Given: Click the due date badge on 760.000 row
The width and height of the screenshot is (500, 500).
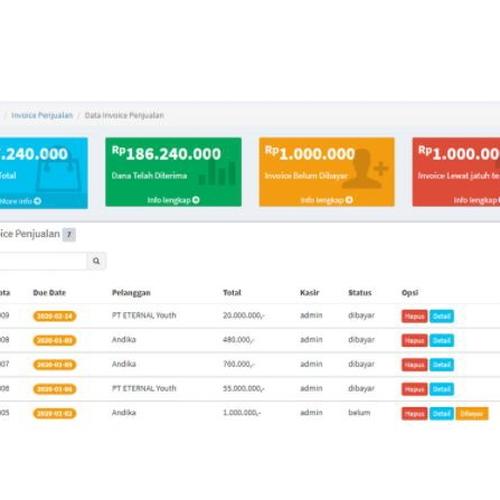Looking at the screenshot, I should (55, 365).
